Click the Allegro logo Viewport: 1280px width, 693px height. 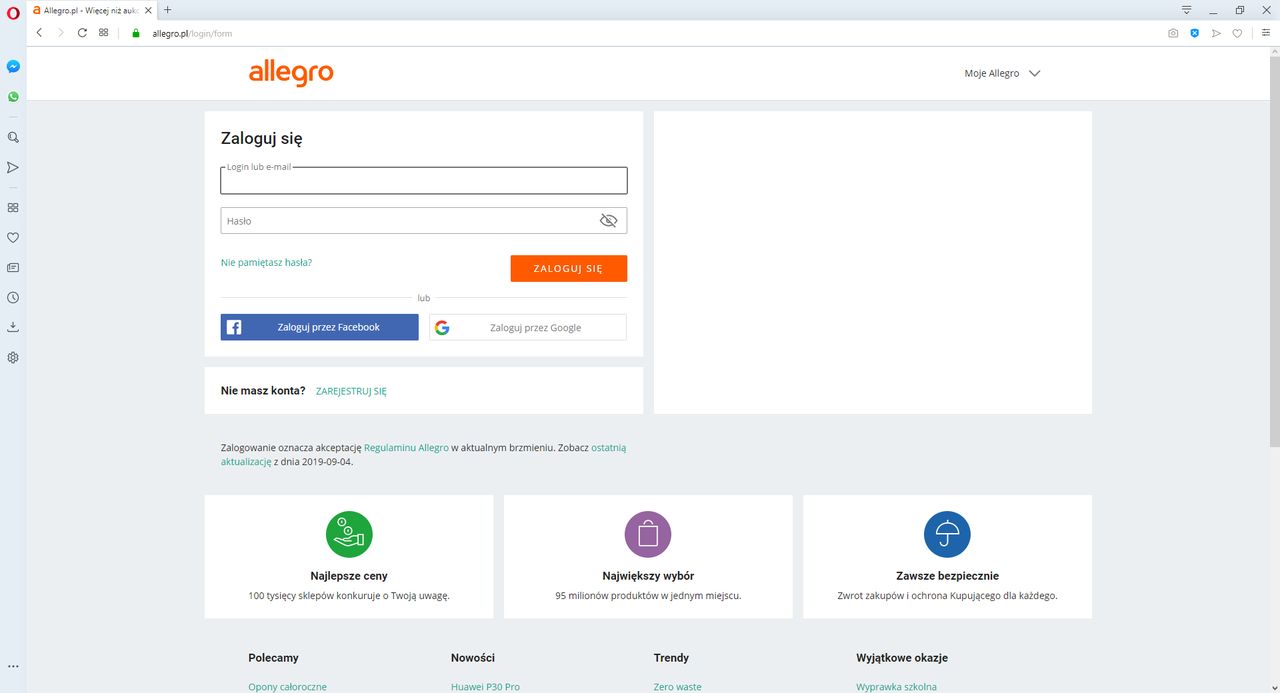point(291,73)
